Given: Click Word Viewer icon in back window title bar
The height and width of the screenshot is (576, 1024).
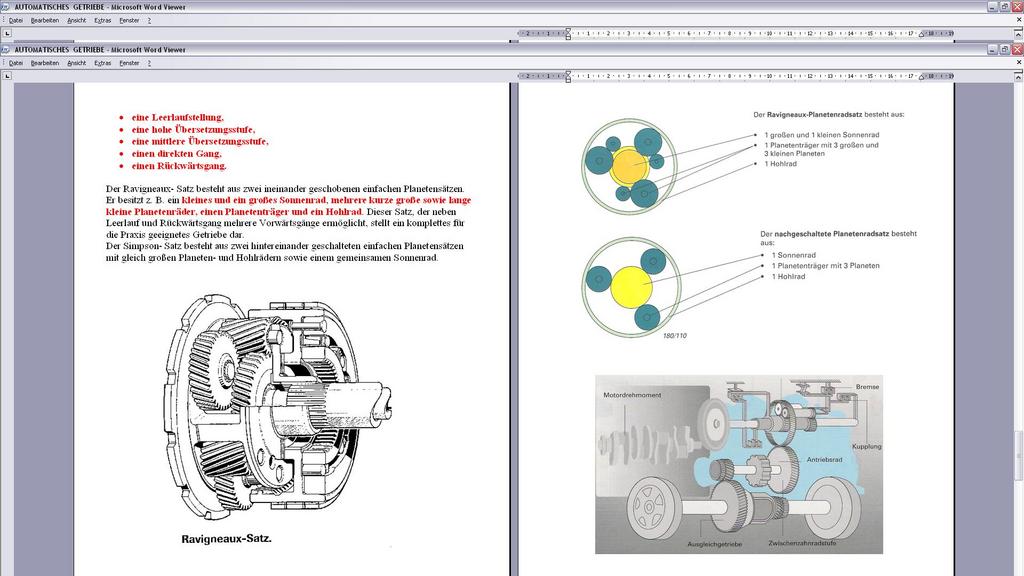Looking at the screenshot, I should click(x=6, y=7).
